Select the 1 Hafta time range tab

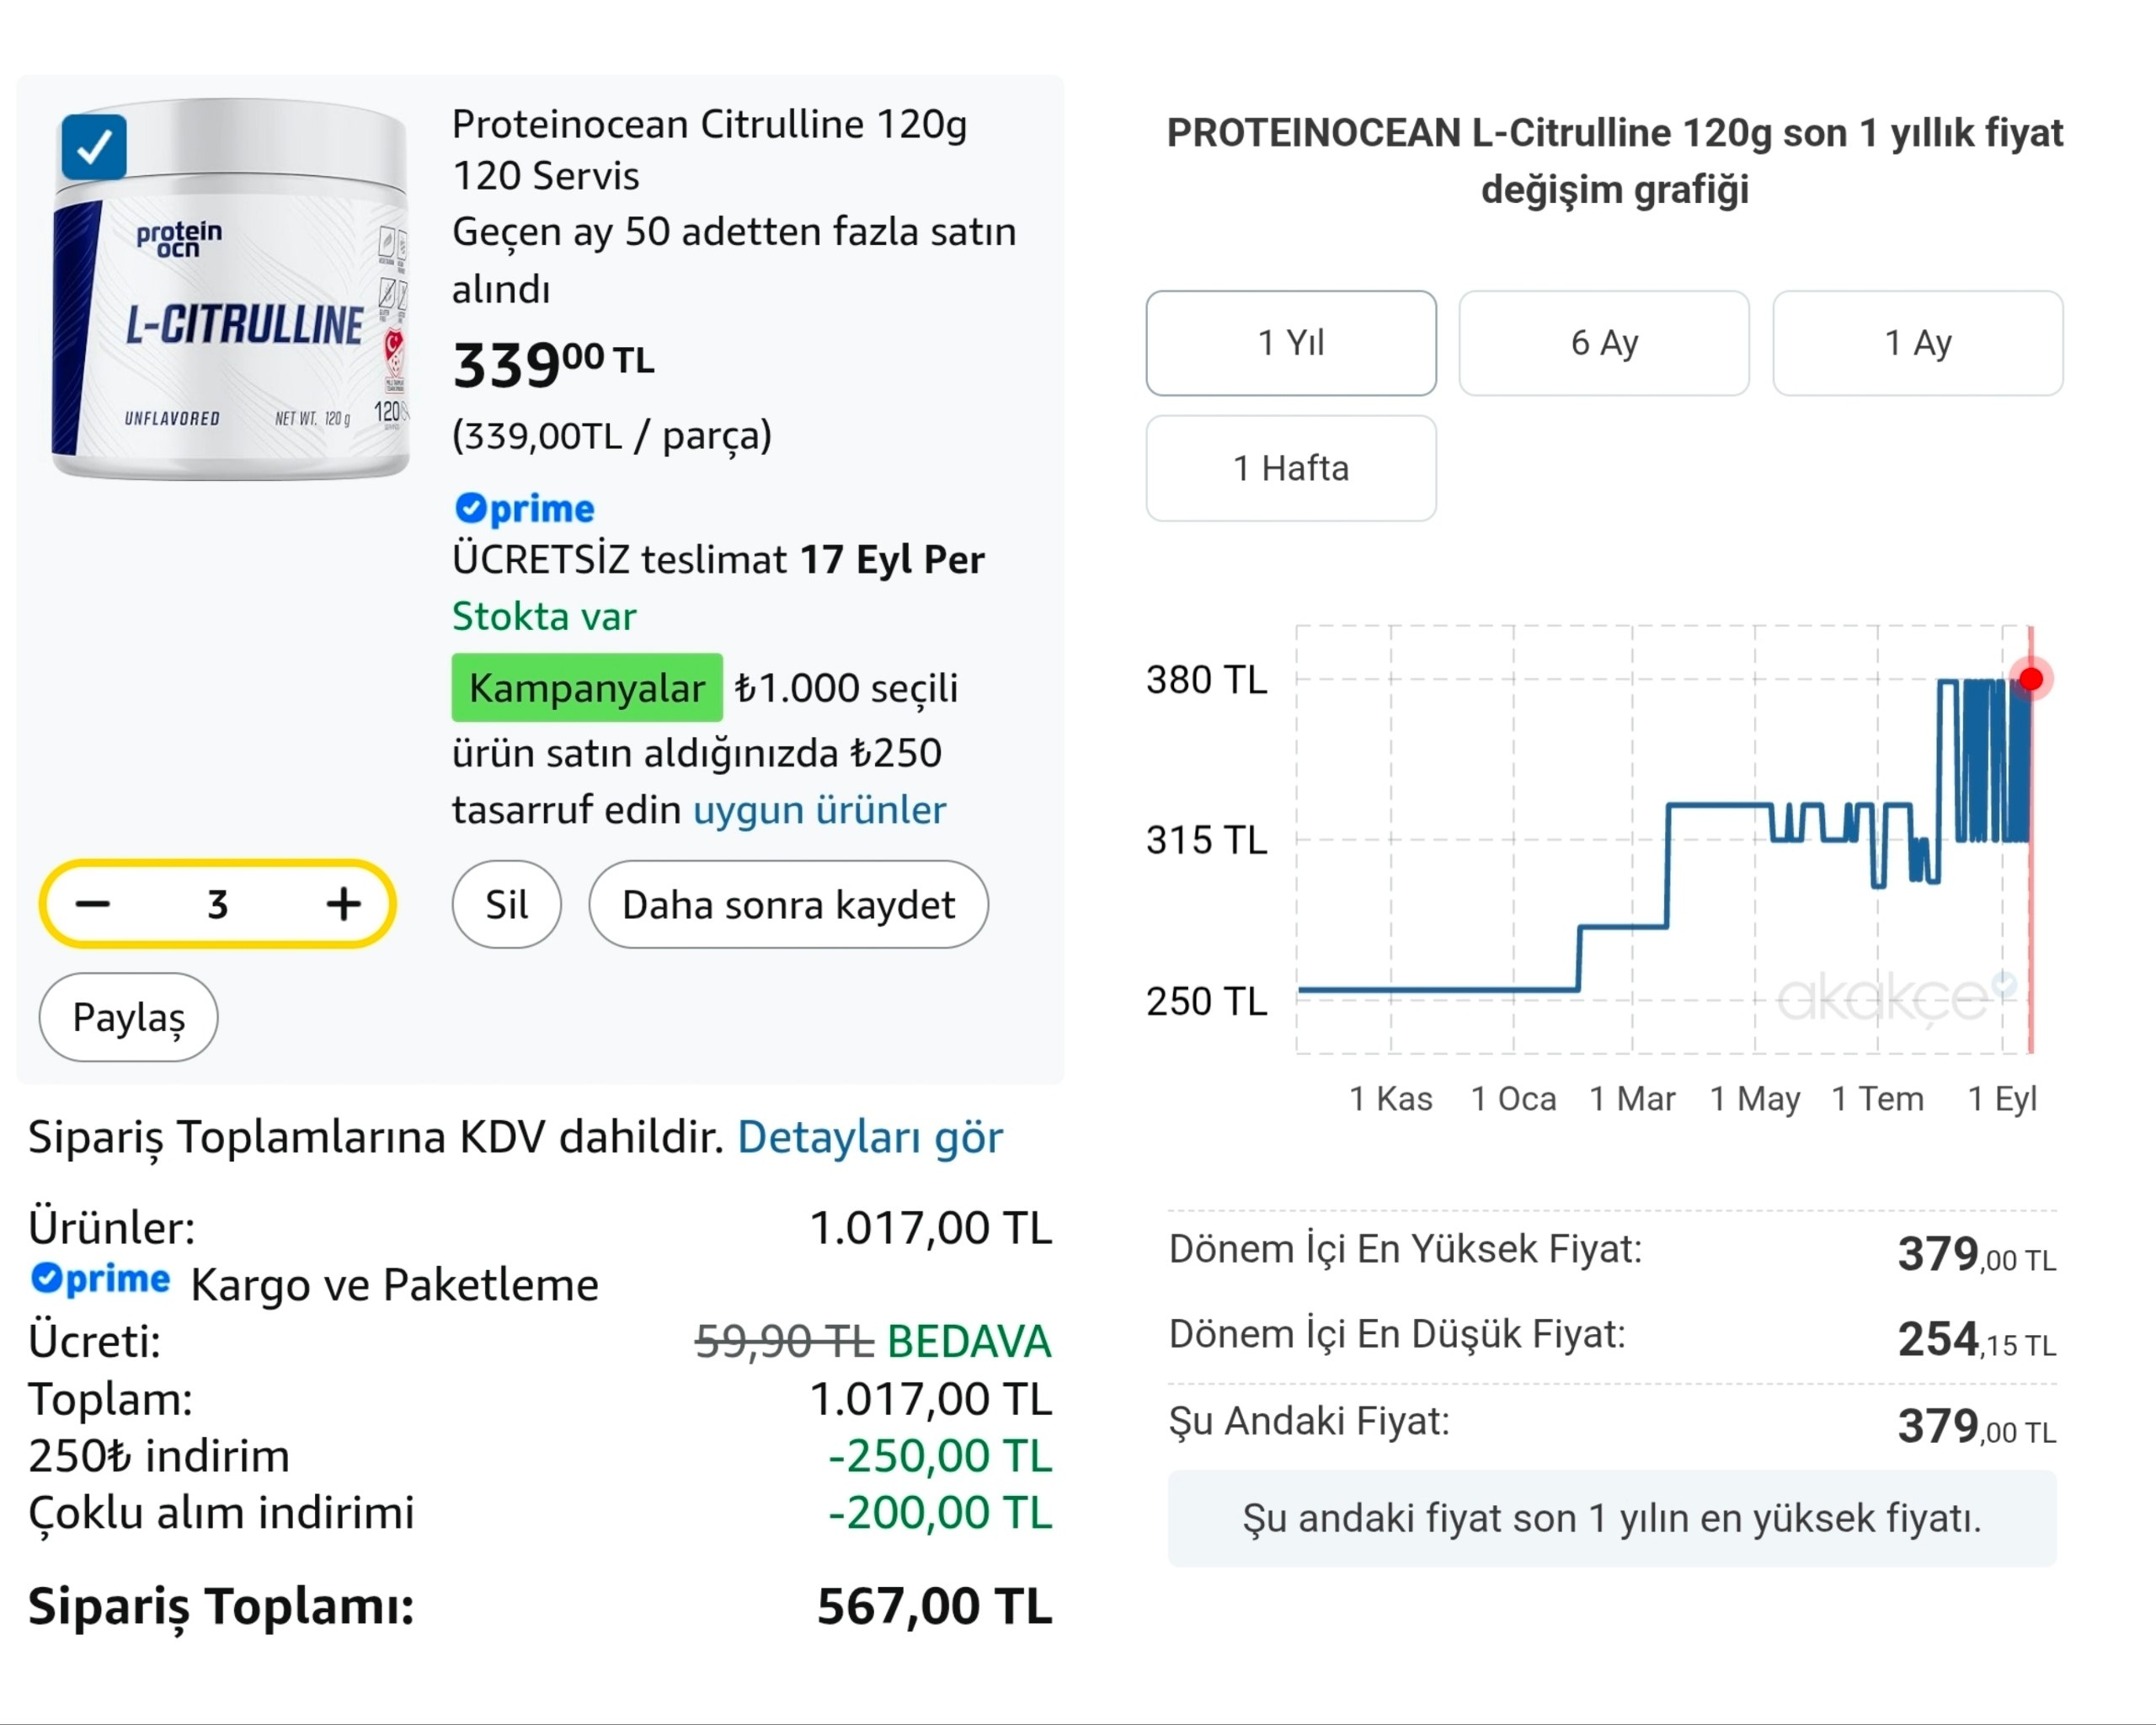click(x=1291, y=468)
